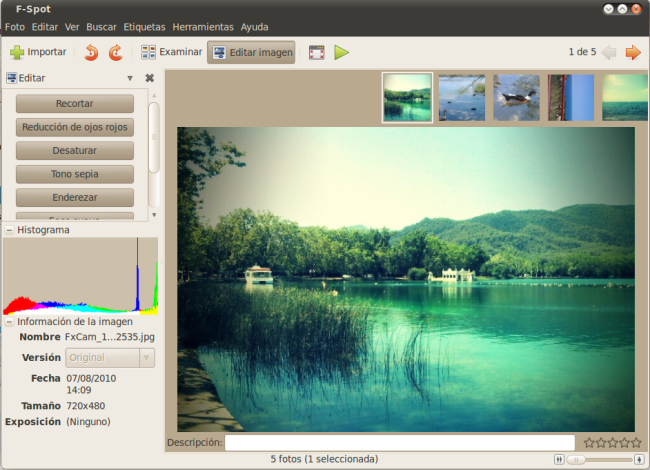The height and width of the screenshot is (470, 650).
Task: Click the Editar panel header icon
Action: tap(12, 78)
